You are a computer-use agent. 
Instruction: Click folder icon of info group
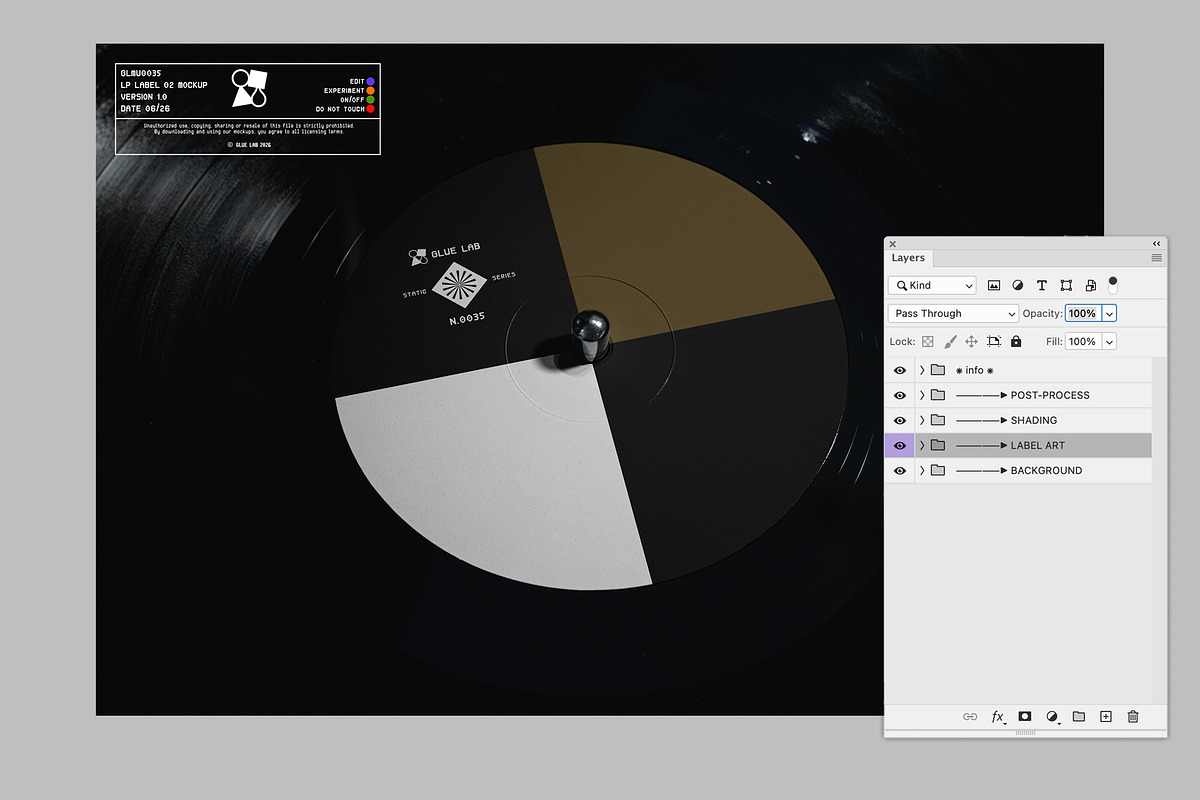point(938,370)
